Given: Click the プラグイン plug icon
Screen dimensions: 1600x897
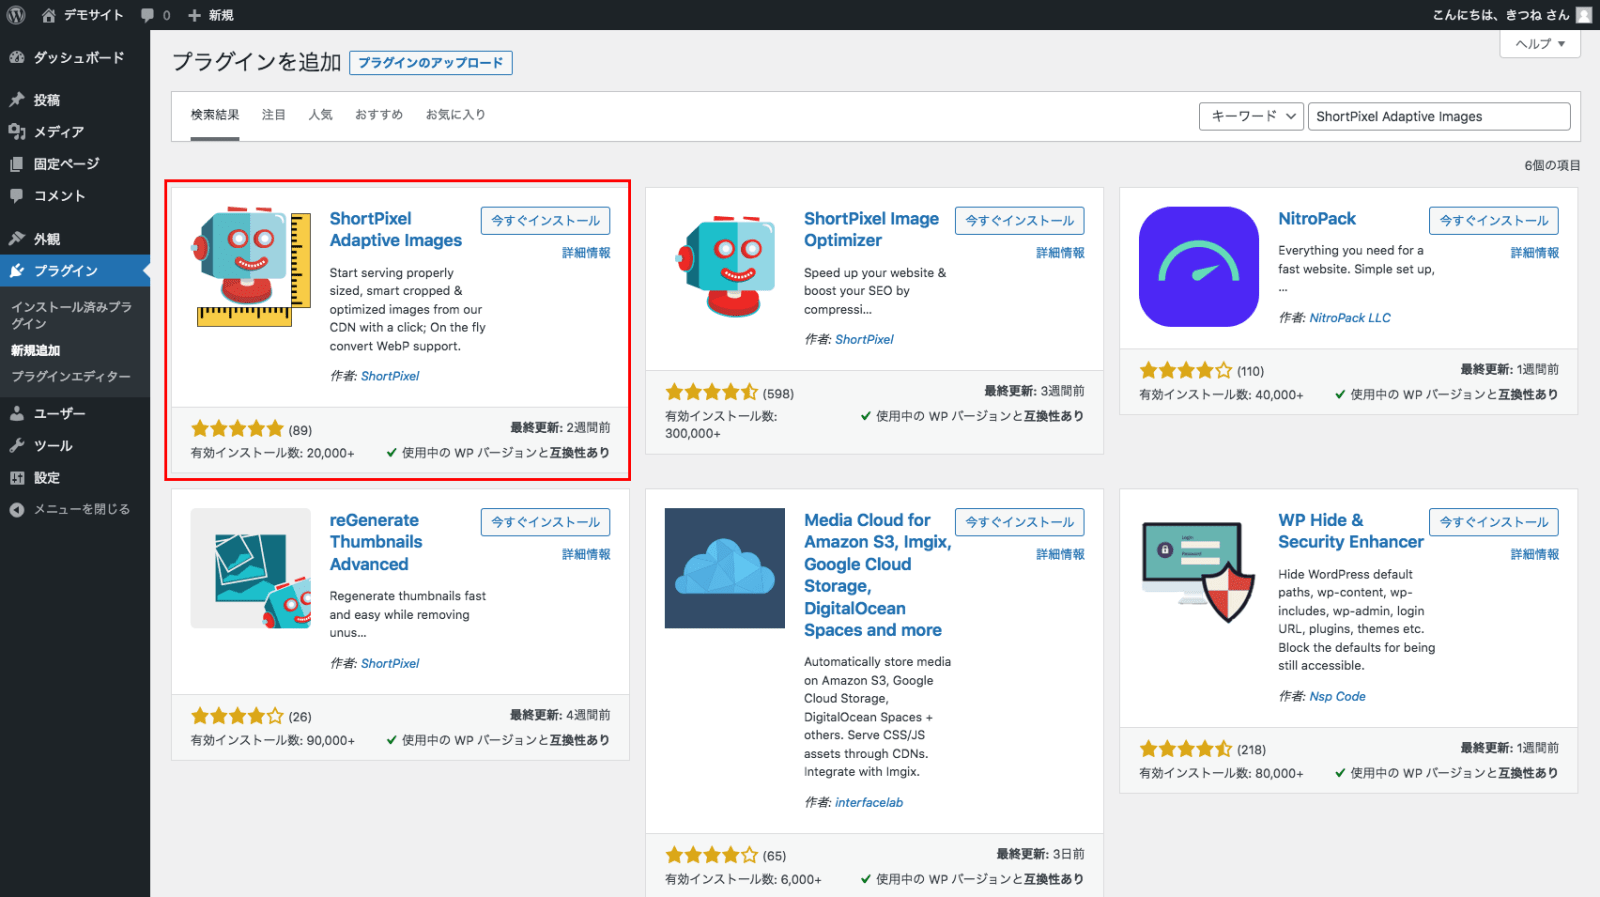Looking at the screenshot, I should point(17,271).
